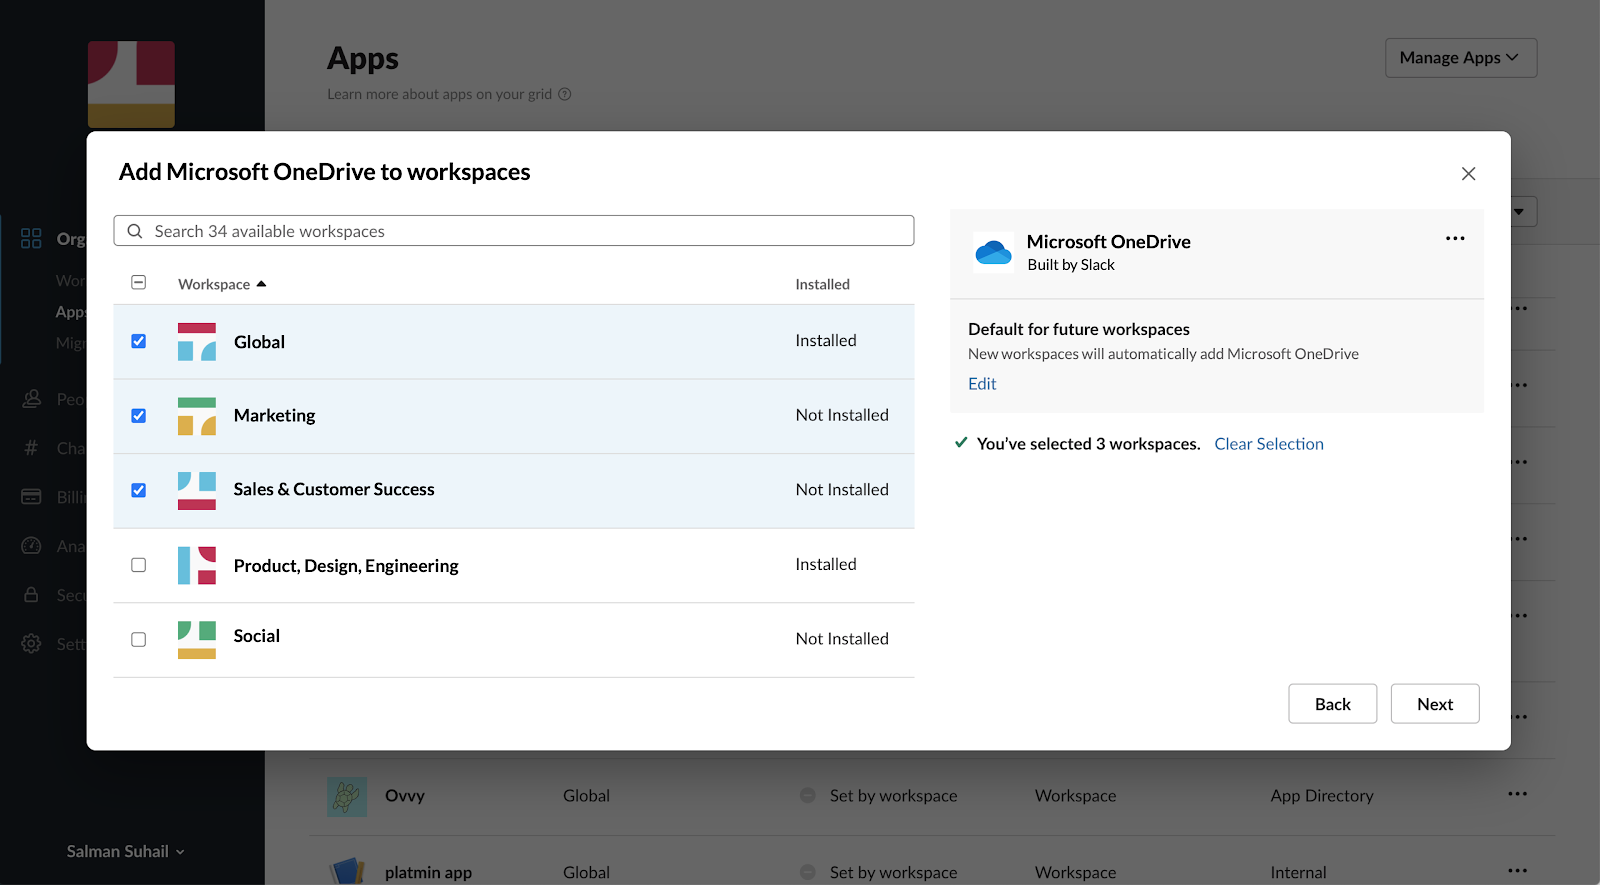The image size is (1600, 885).
Task: Open the three-dot menu for the platmin app row
Action: coord(1517,870)
